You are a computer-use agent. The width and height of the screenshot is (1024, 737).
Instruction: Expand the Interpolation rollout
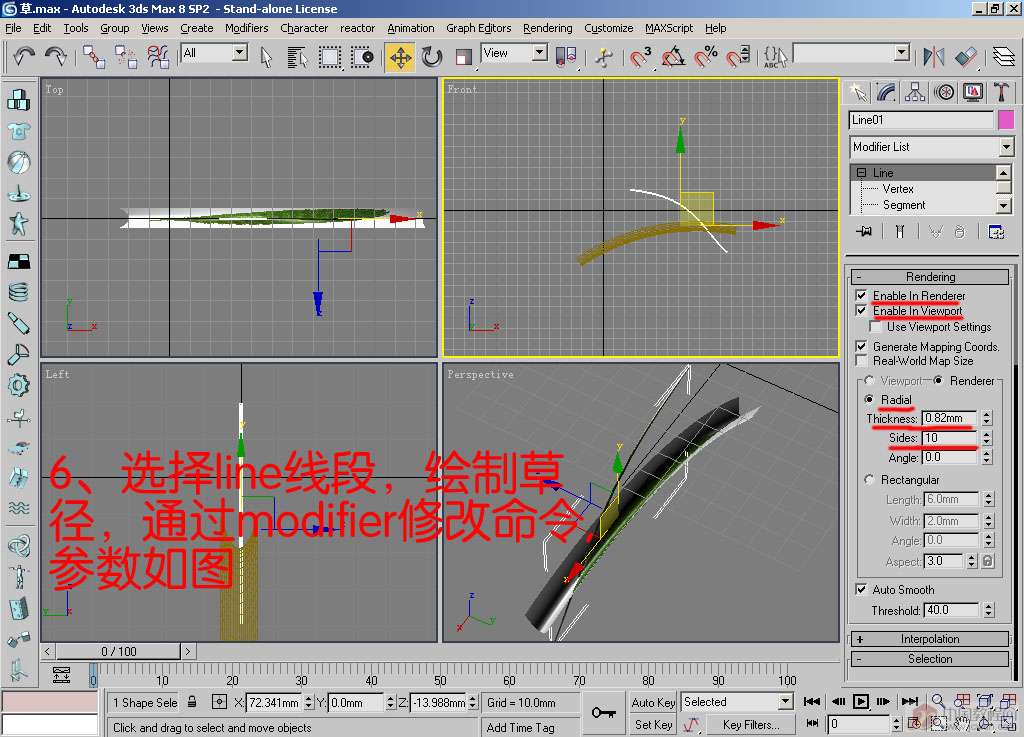pyautogui.click(x=930, y=639)
